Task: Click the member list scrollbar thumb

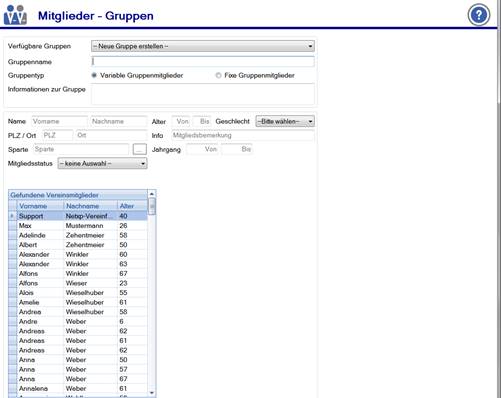Action: coord(152,206)
